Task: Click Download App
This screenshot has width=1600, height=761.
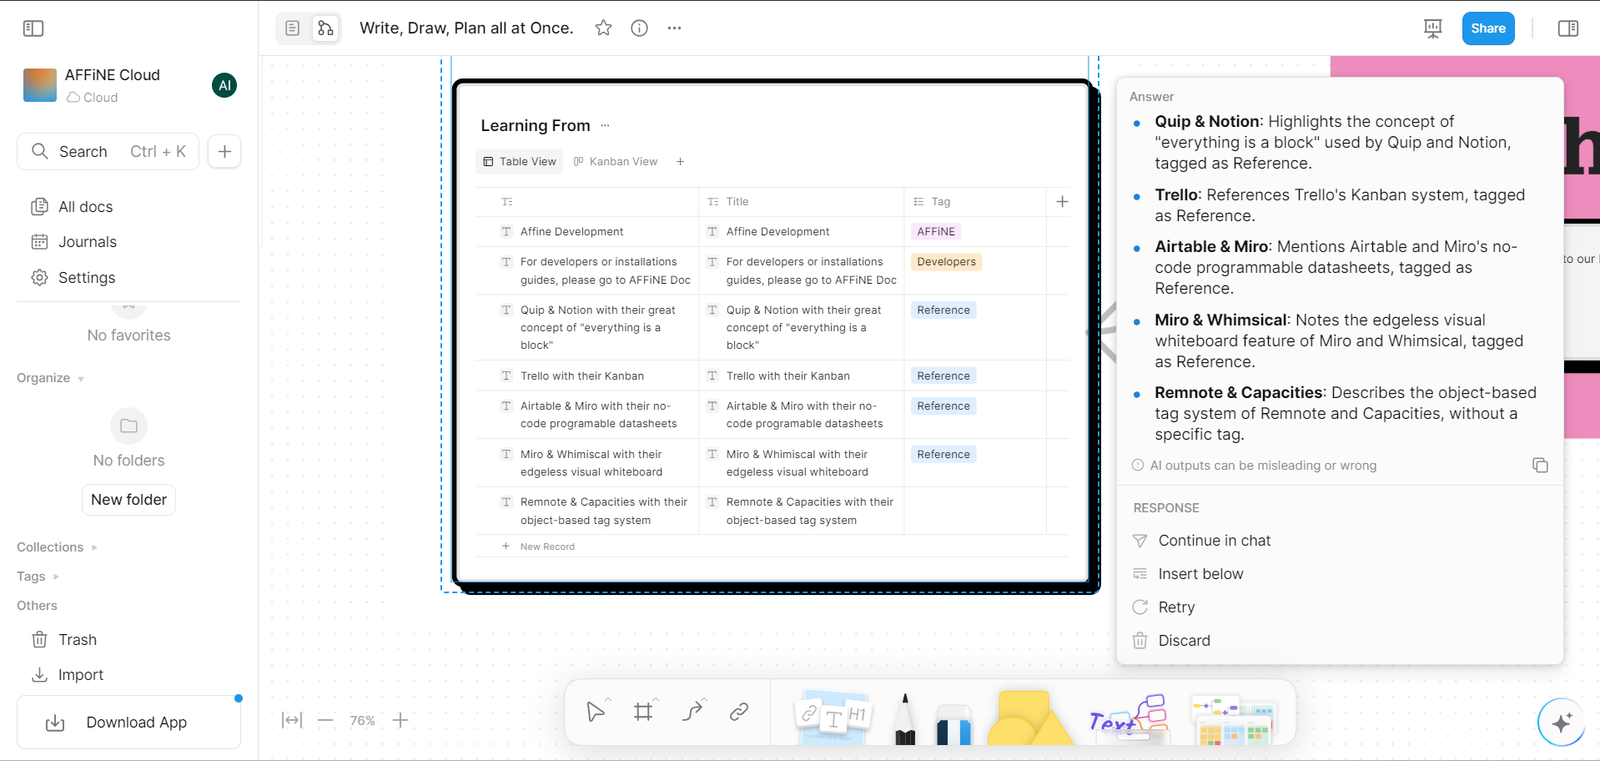Action: point(129,722)
